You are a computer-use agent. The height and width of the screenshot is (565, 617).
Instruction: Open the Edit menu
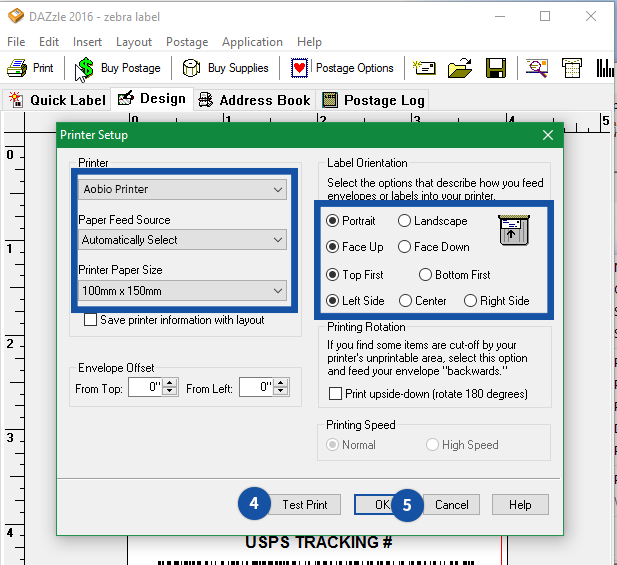click(49, 42)
